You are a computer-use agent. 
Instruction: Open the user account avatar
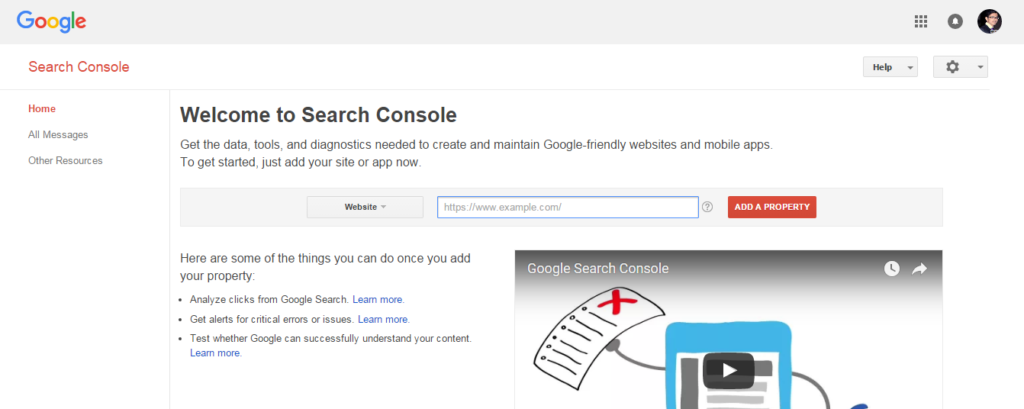[x=989, y=21]
